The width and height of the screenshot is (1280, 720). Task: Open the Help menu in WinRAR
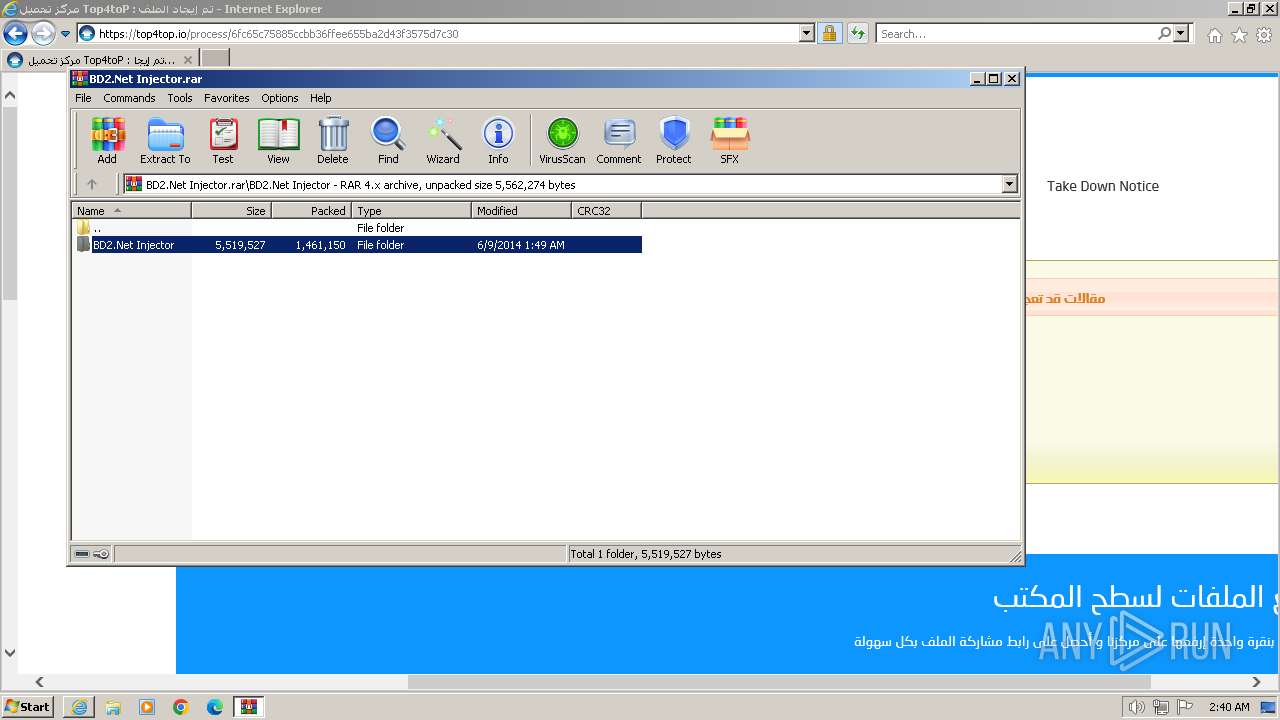pos(321,98)
